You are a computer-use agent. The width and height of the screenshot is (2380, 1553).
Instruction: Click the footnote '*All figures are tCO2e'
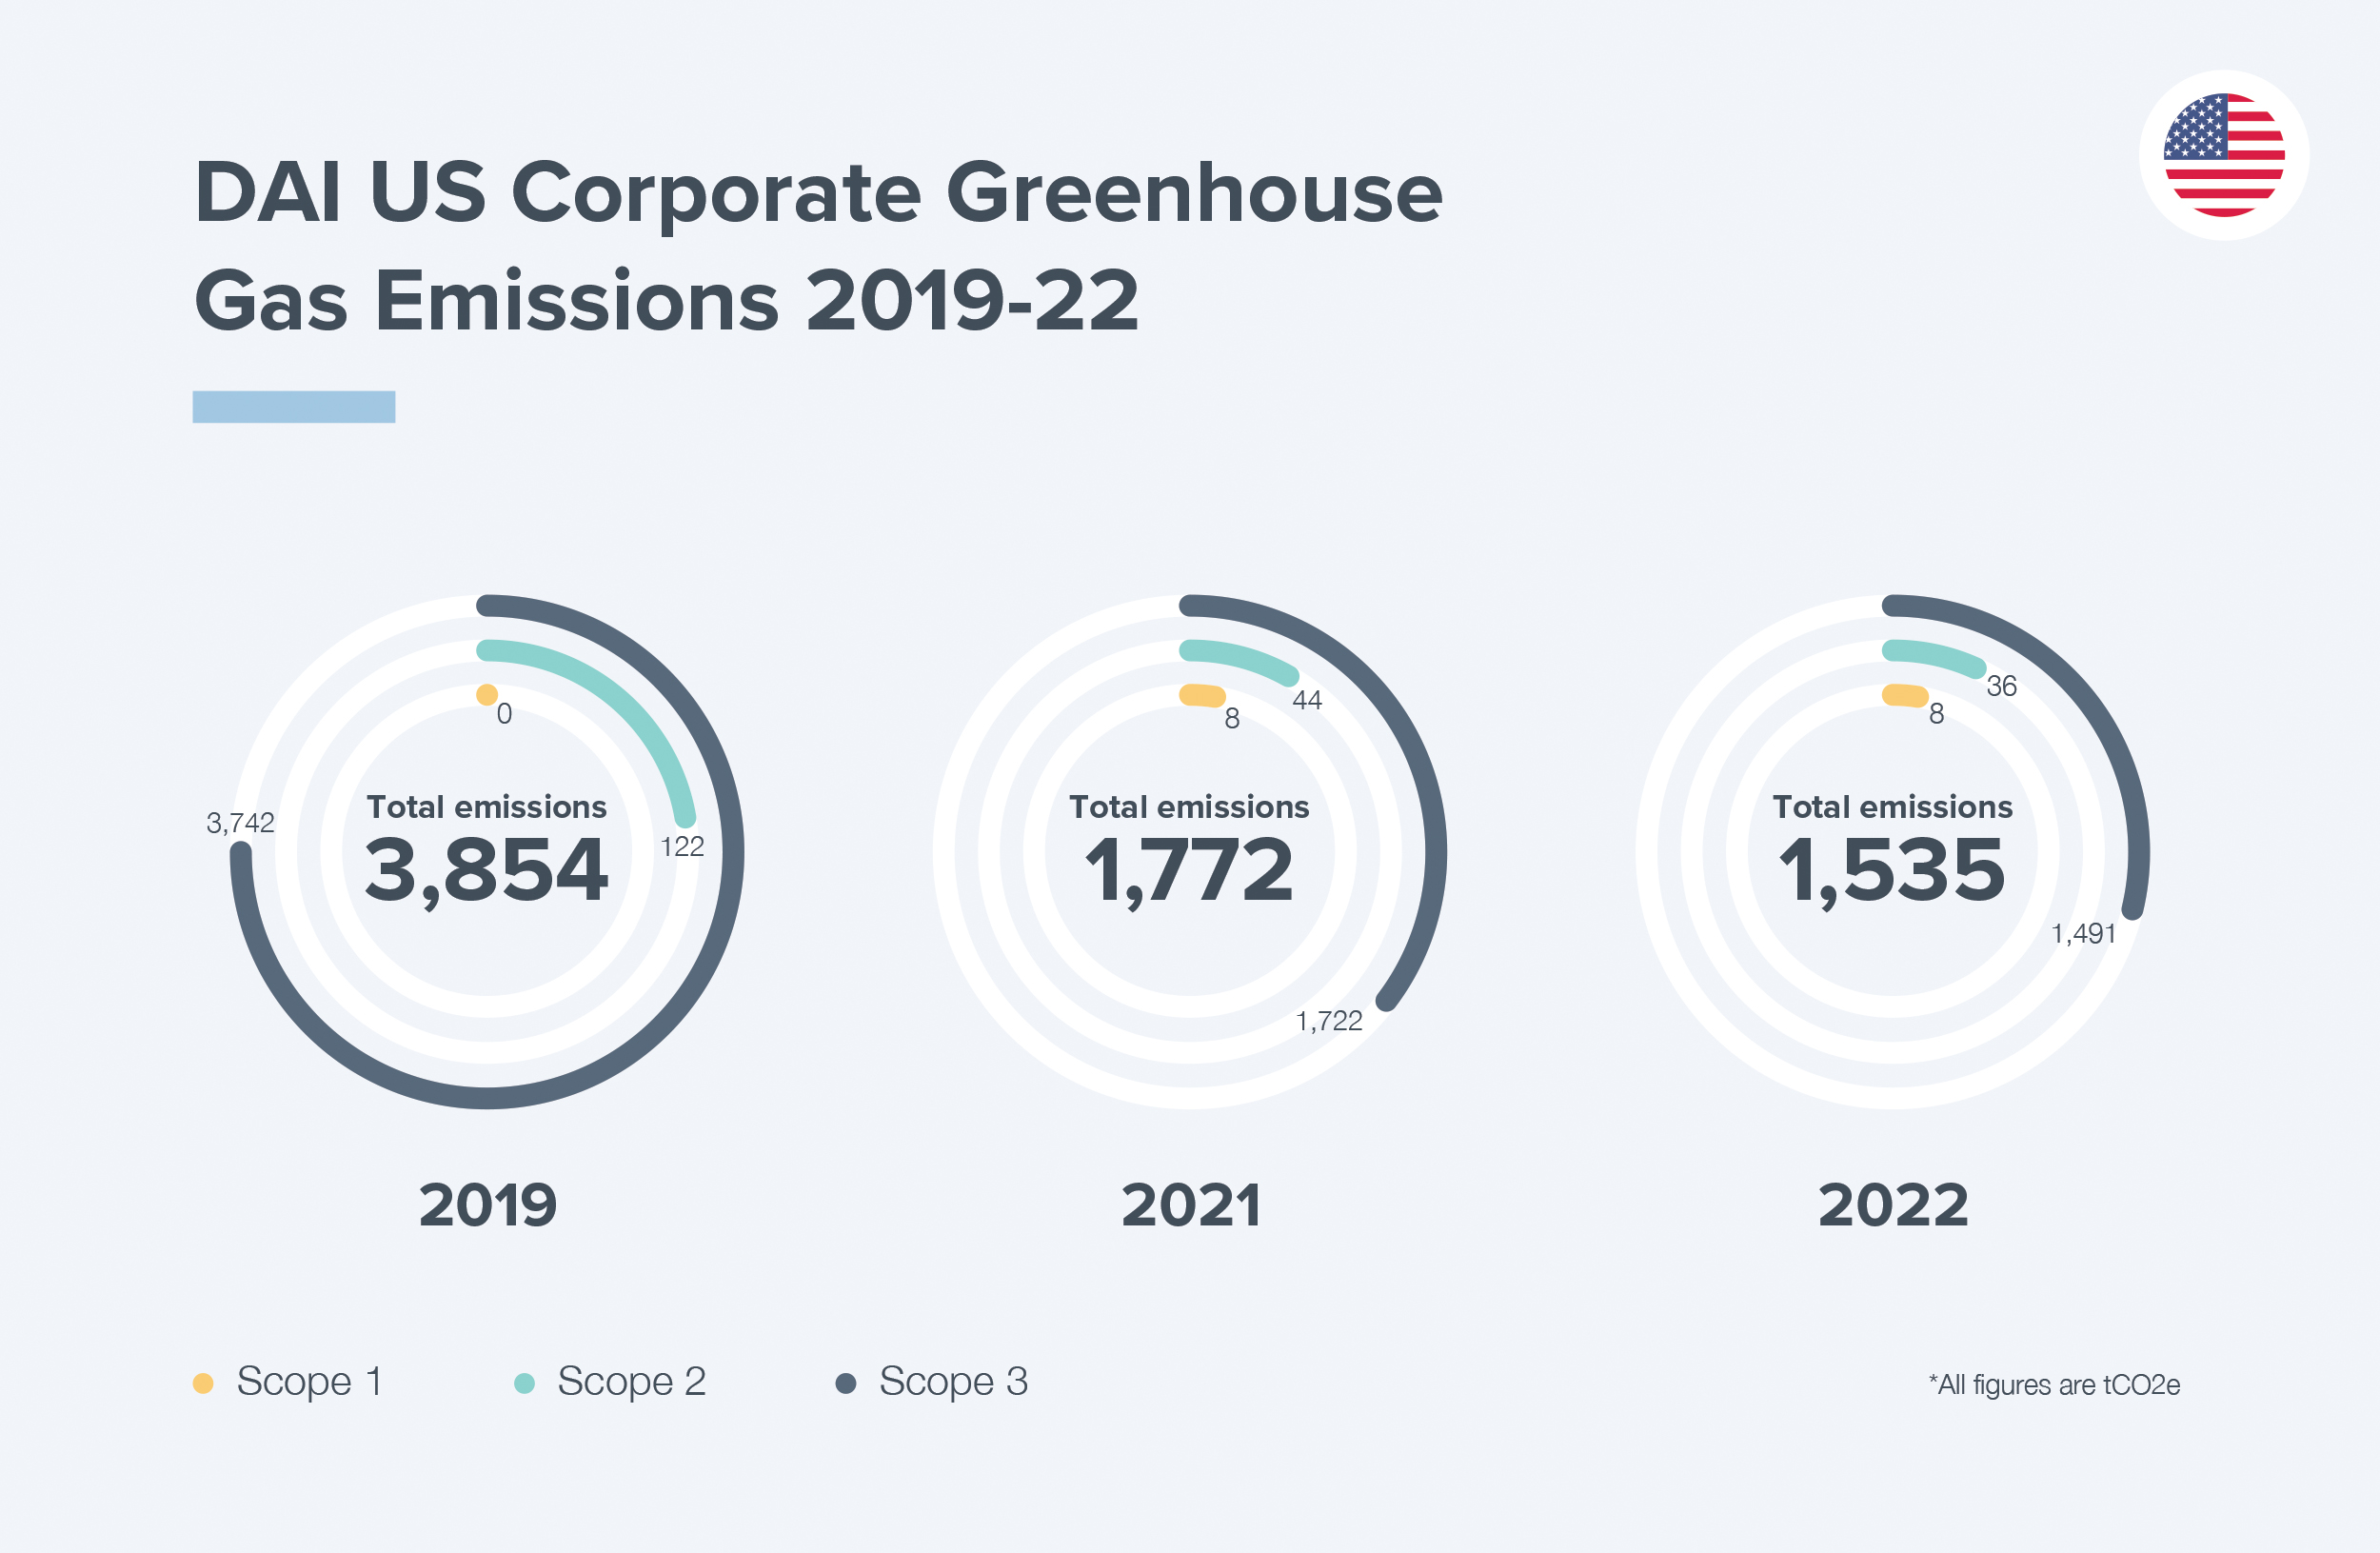coord(2054,1385)
